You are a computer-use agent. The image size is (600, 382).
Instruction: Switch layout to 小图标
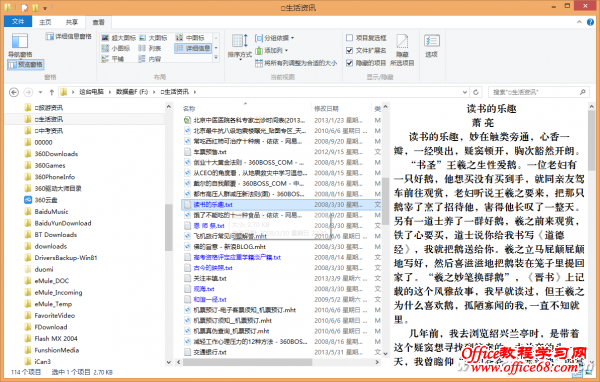[116, 48]
